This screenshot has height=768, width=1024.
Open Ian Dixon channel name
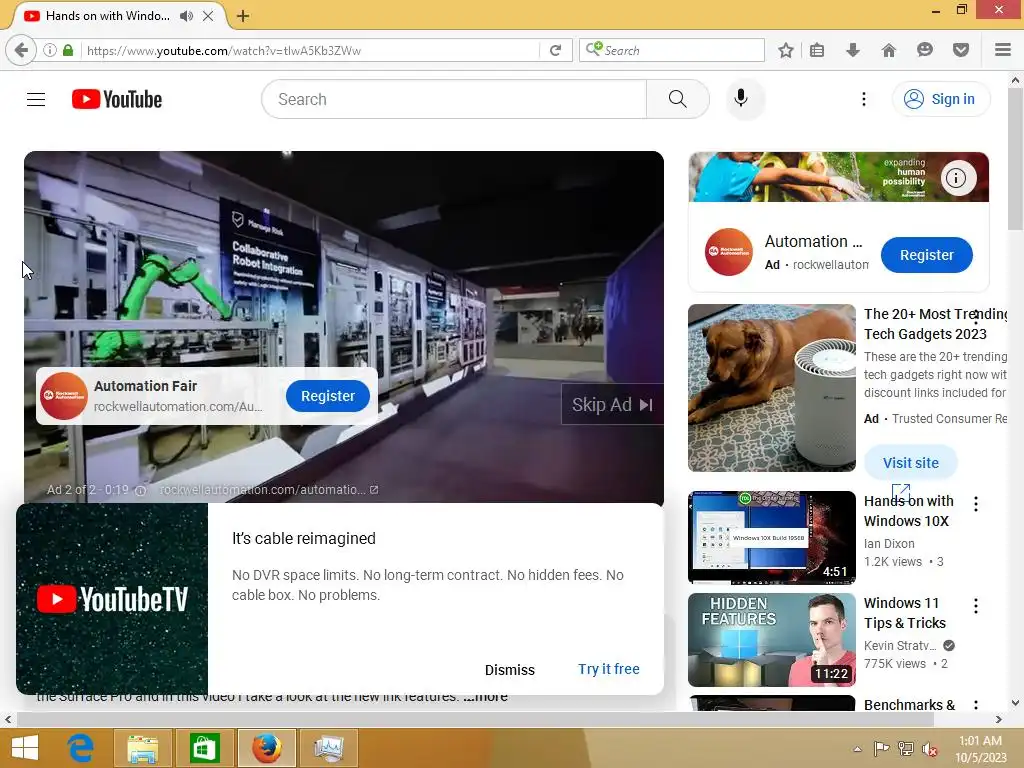click(889, 544)
